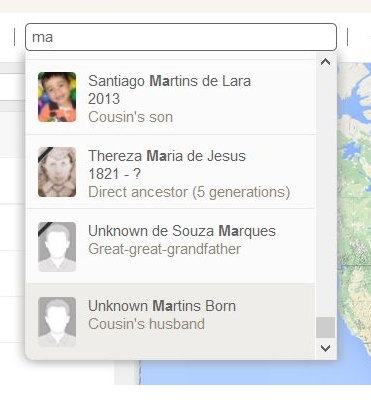Click the "Great-great-grandfather" relationship text
This screenshot has height=406, width=371.
pos(165,249)
